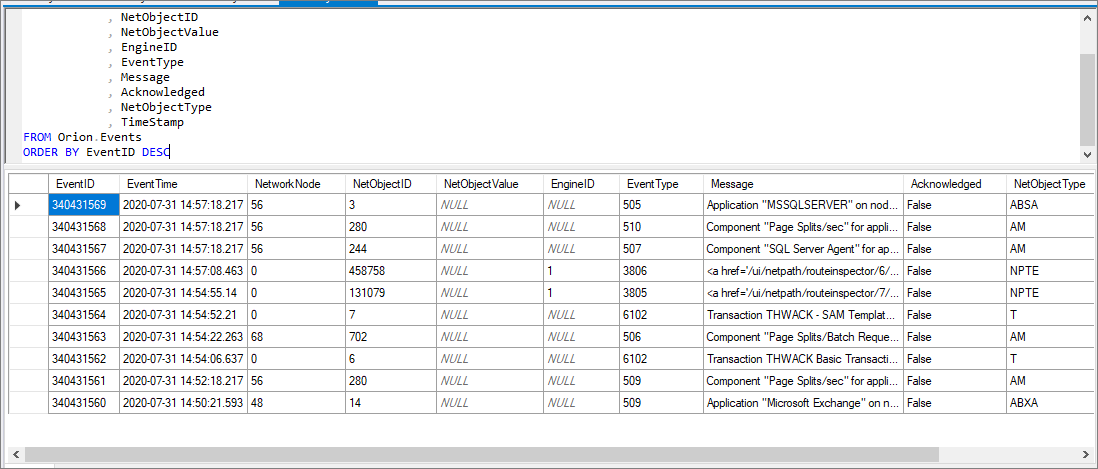
Task: Place cursor after DESC in query editor
Action: point(170,152)
